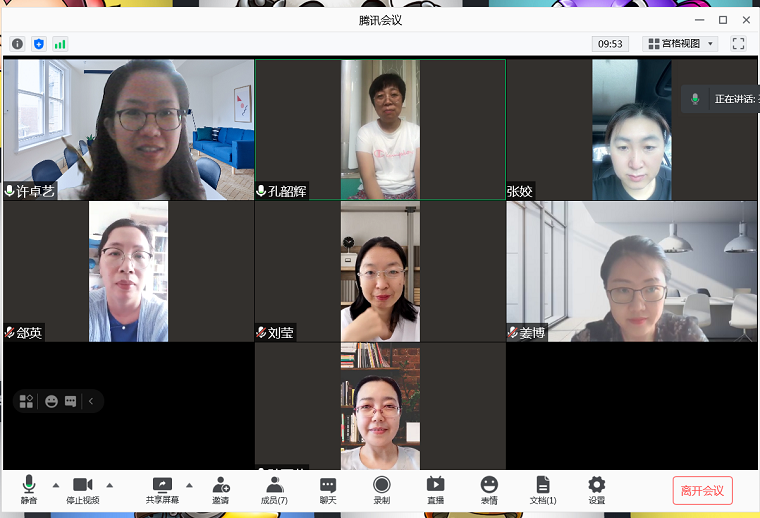Click the blue security shield icon
The image size is (760, 518).
coord(39,44)
